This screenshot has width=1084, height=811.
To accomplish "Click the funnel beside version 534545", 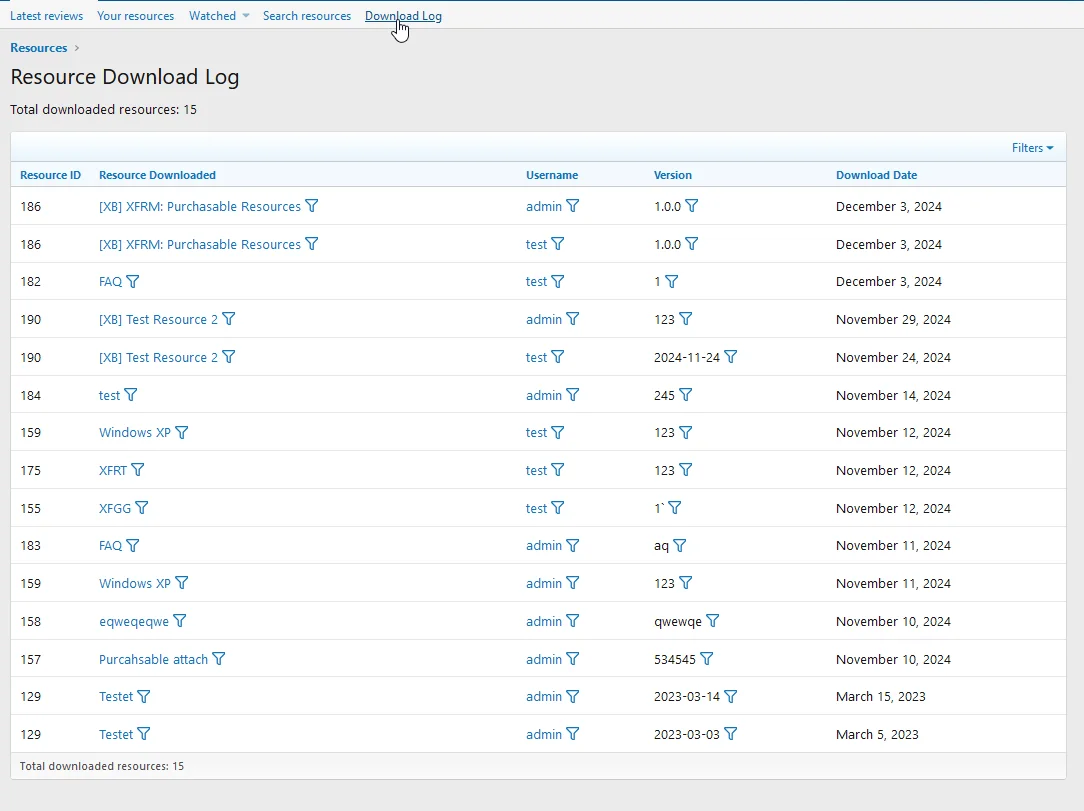I will click(x=708, y=659).
